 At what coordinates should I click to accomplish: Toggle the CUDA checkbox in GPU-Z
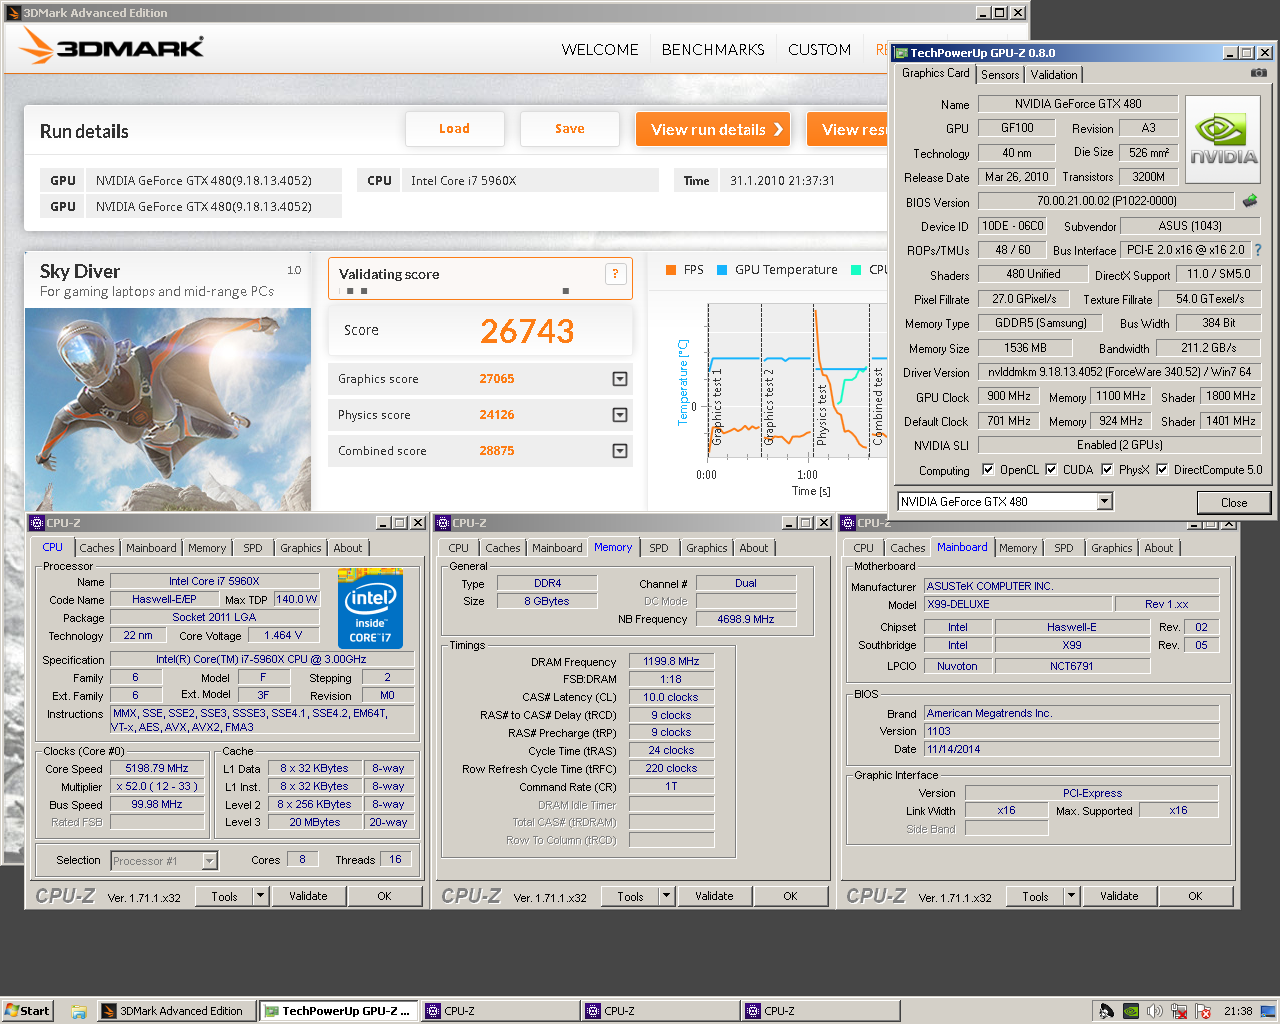[1051, 469]
